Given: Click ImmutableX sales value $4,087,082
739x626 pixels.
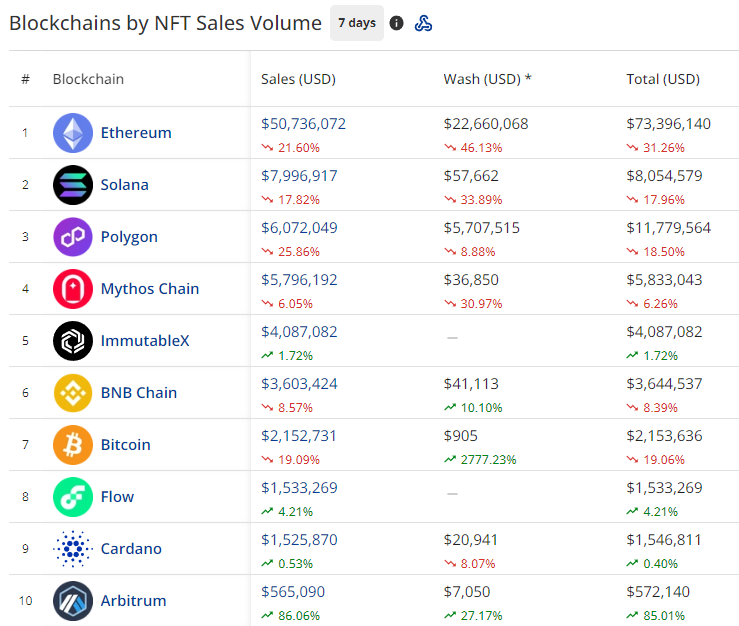Looking at the screenshot, I should tap(299, 331).
